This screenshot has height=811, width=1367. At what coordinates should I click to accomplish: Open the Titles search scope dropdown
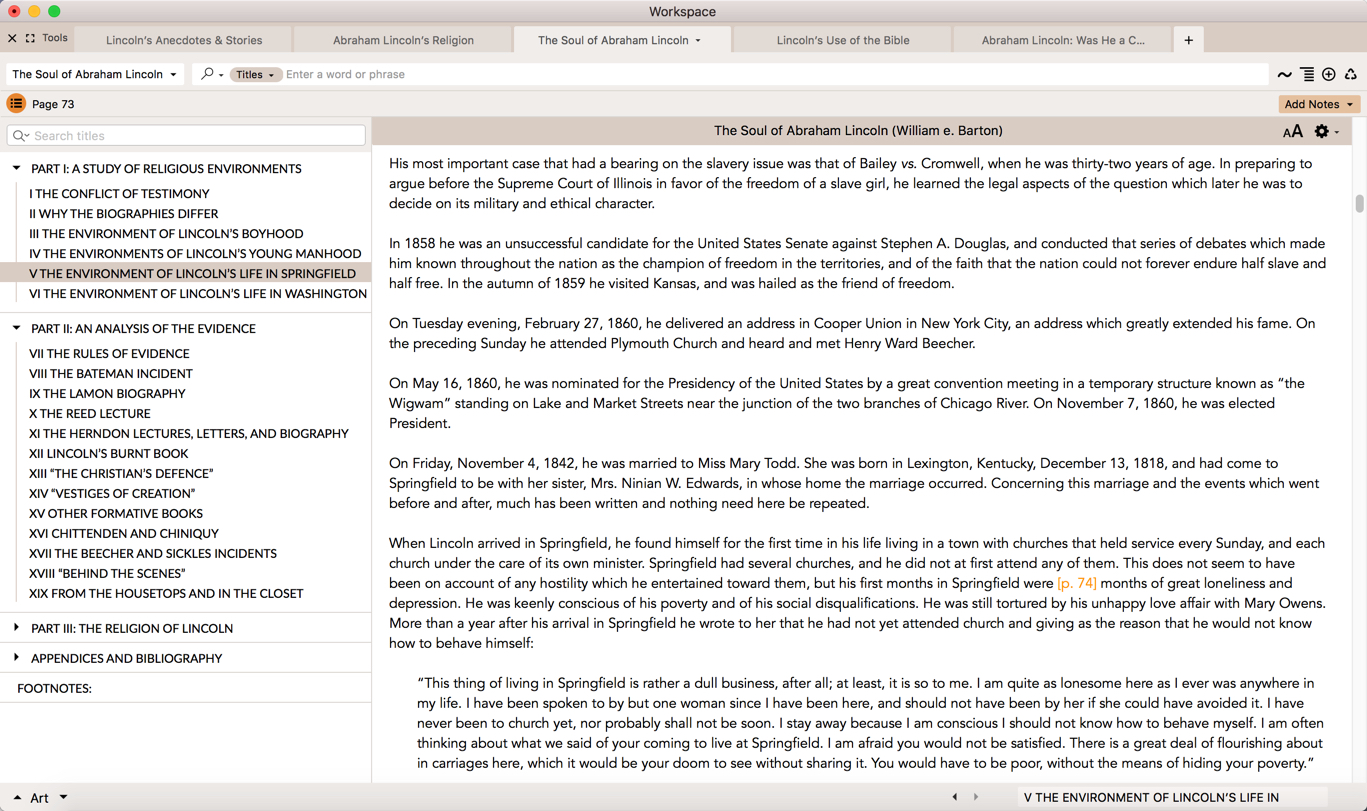[255, 74]
